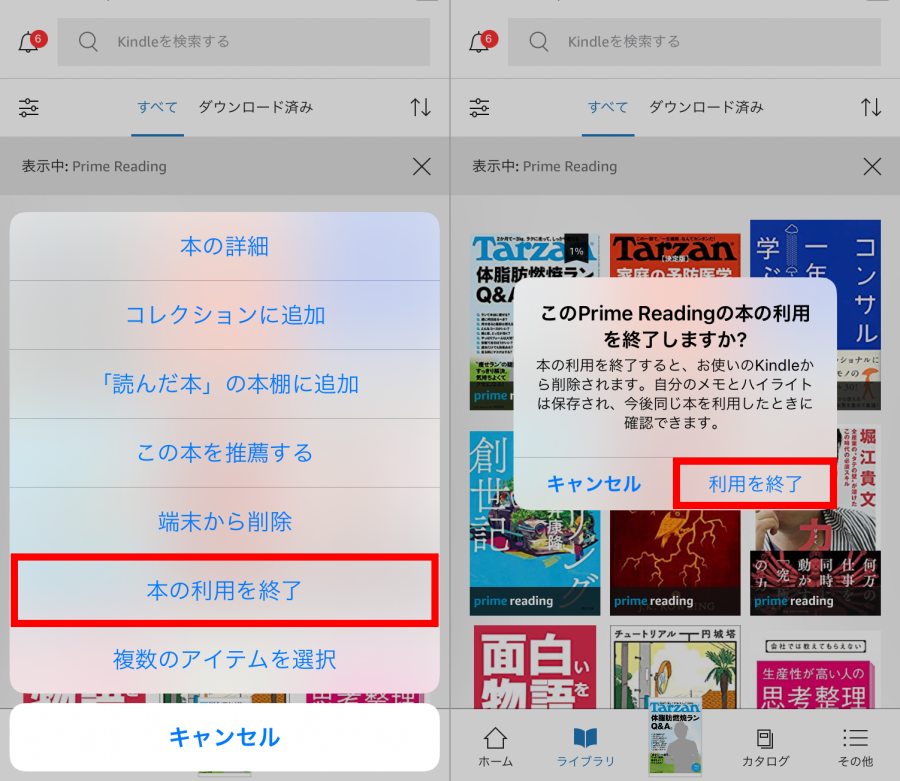Tap the search magnifier in right screen
Viewport: 900px width, 781px height.
coord(539,41)
